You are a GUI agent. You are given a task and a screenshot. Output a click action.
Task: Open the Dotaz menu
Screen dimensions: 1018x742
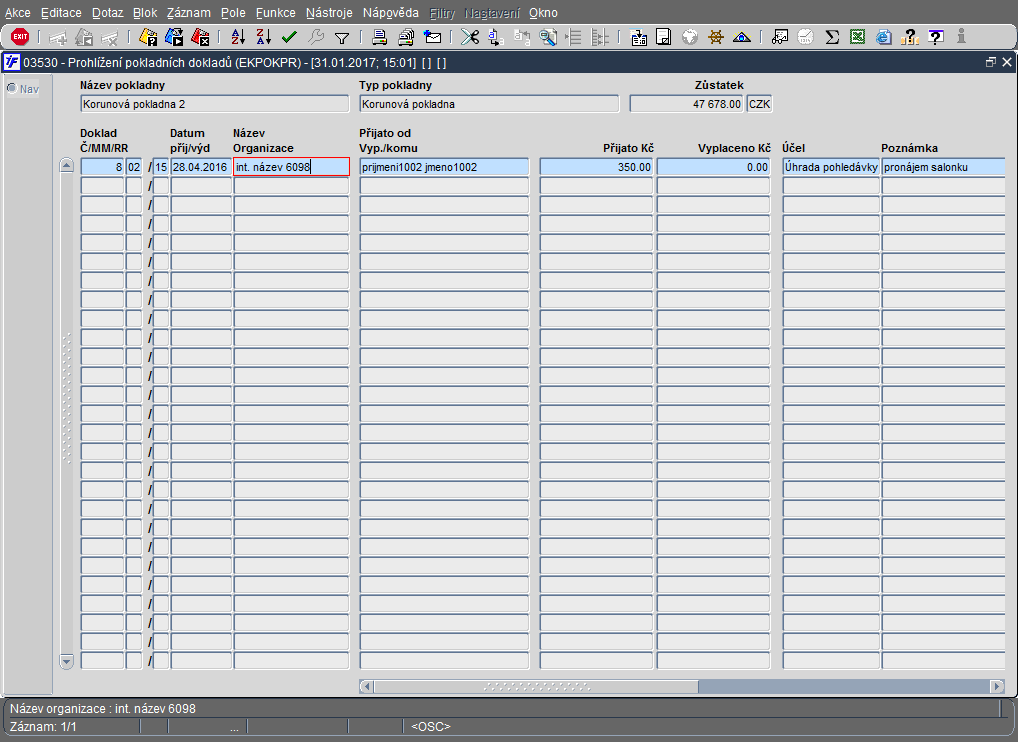(107, 13)
